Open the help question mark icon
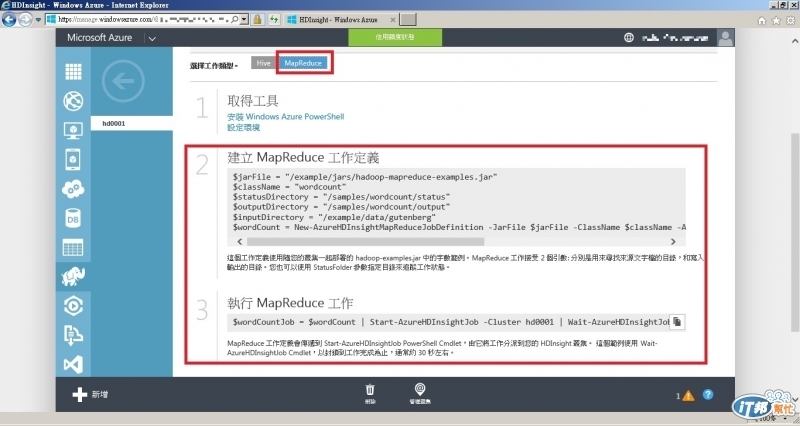The image size is (800, 426). pos(708,394)
